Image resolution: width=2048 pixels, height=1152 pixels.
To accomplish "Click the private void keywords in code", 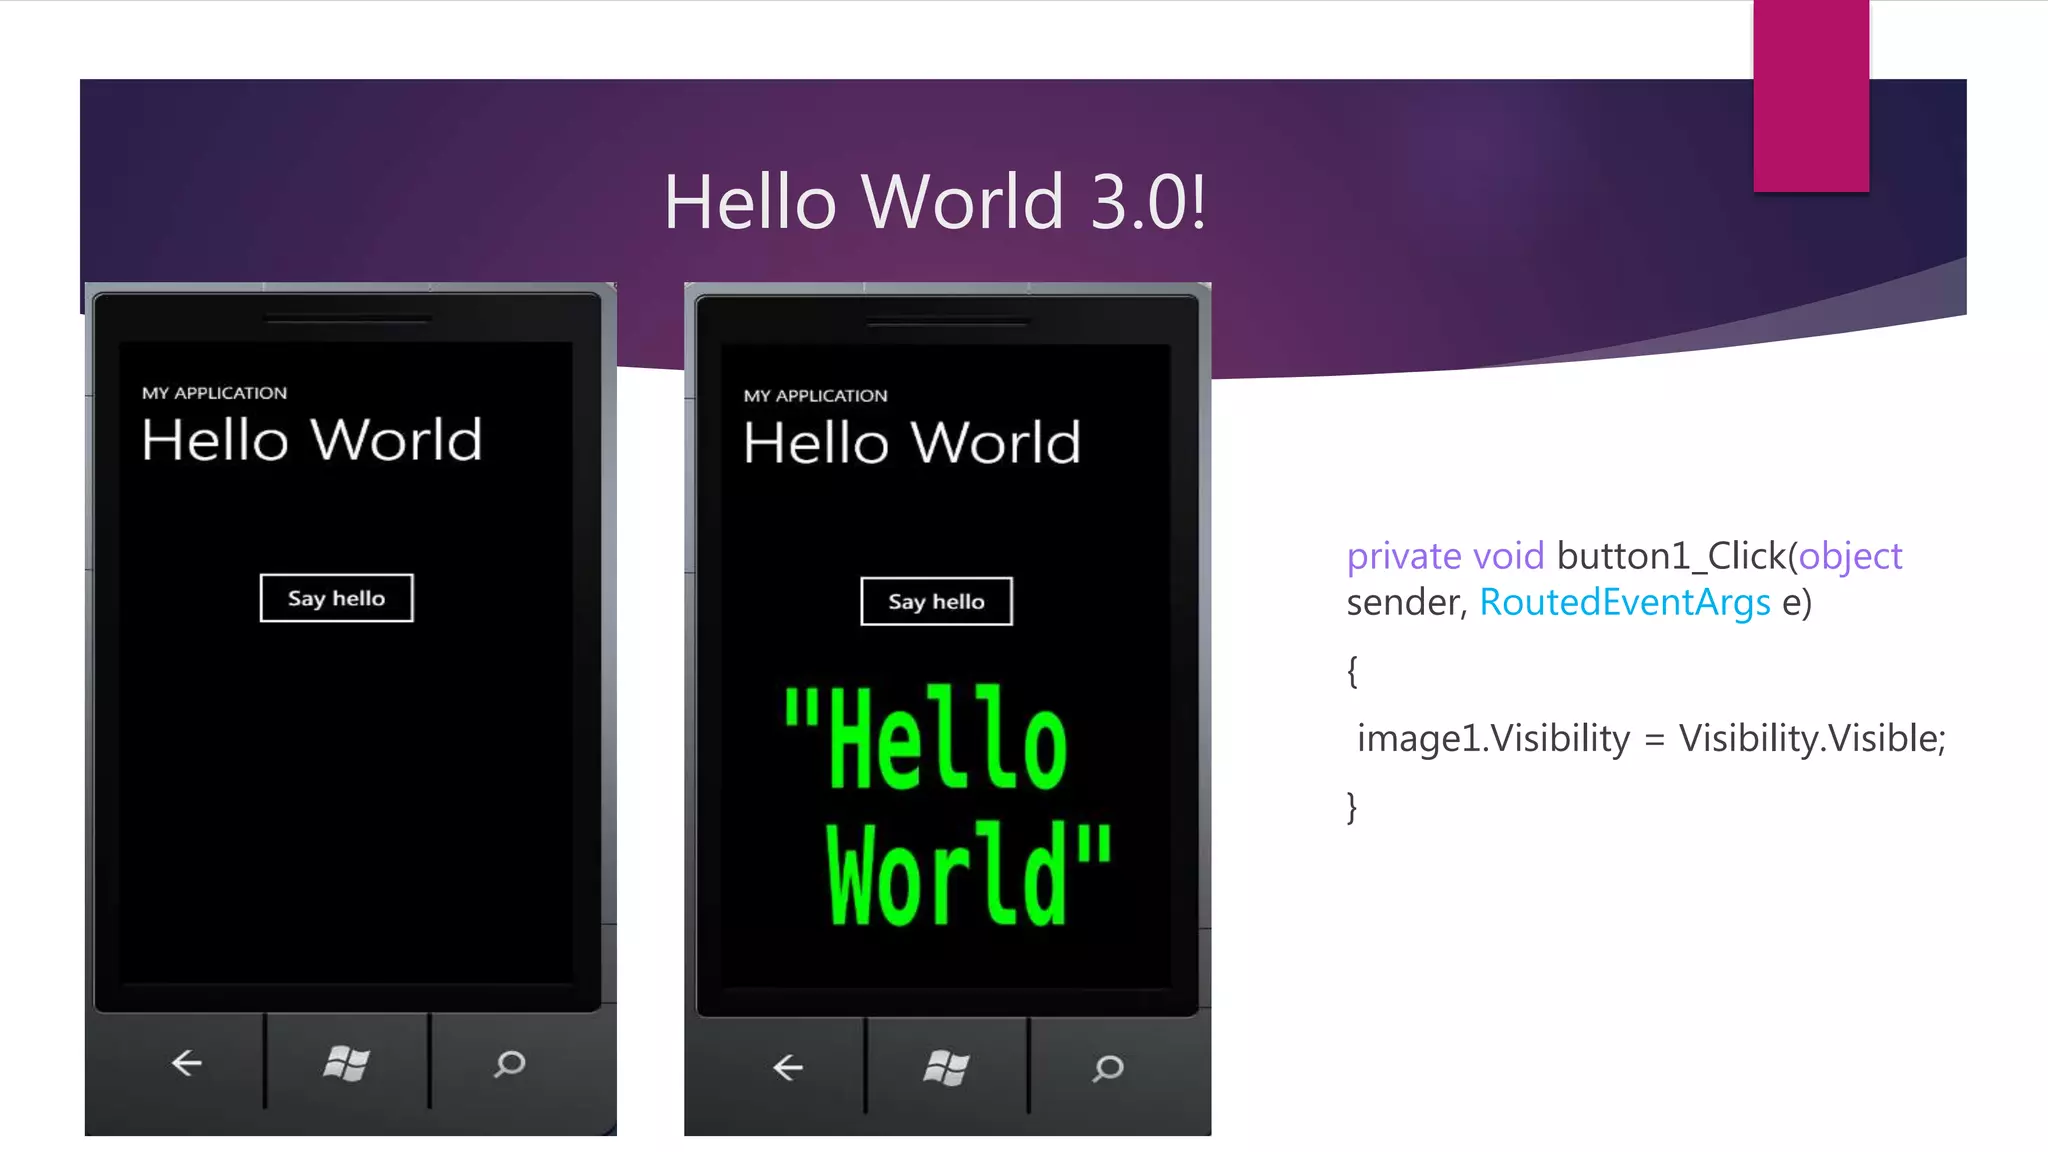I will (x=1445, y=555).
